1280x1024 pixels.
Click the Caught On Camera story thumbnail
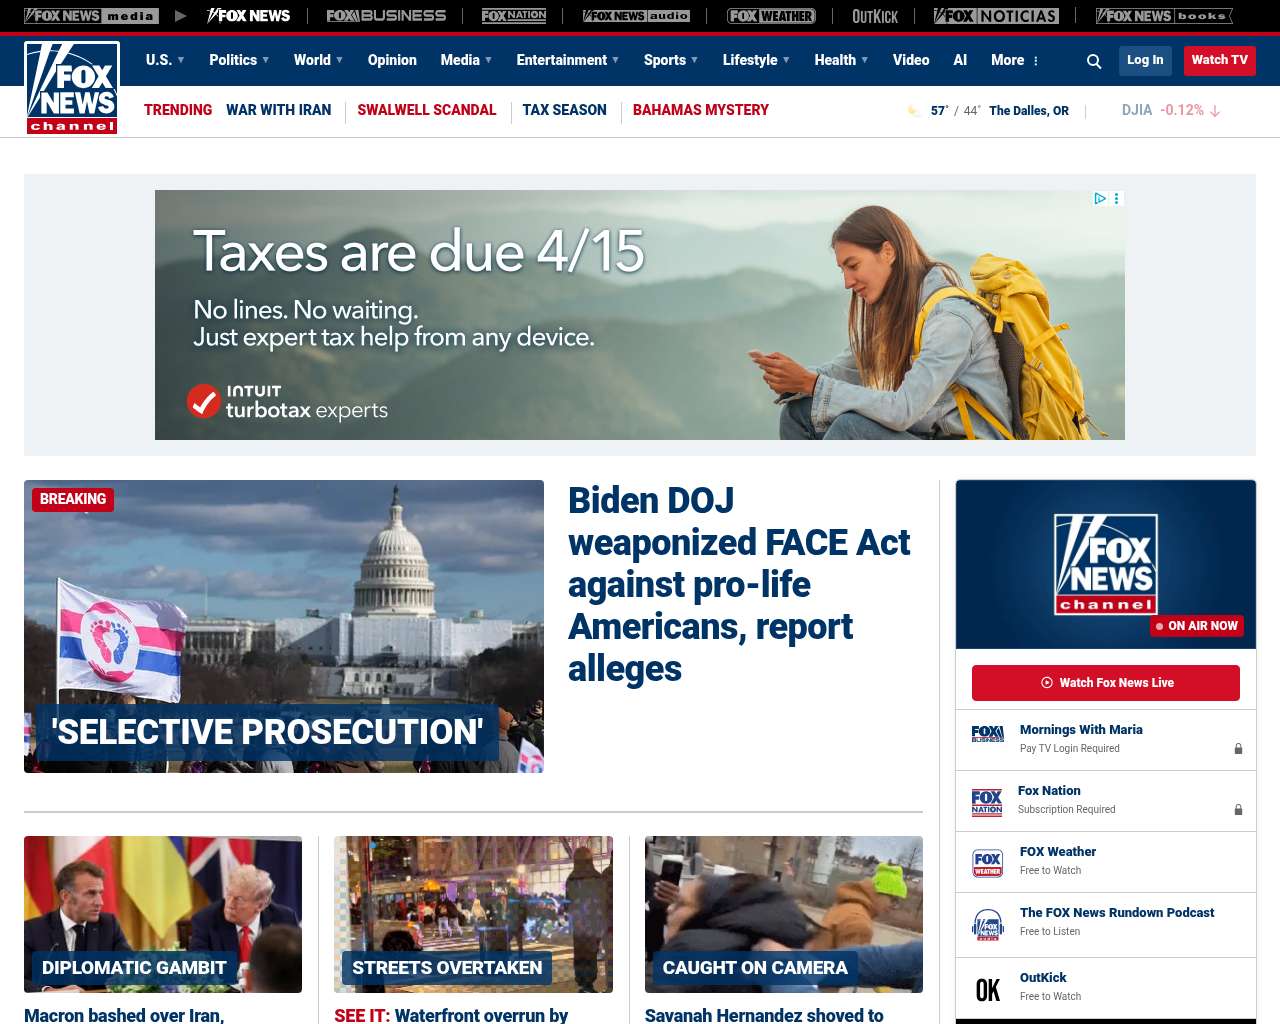(784, 914)
